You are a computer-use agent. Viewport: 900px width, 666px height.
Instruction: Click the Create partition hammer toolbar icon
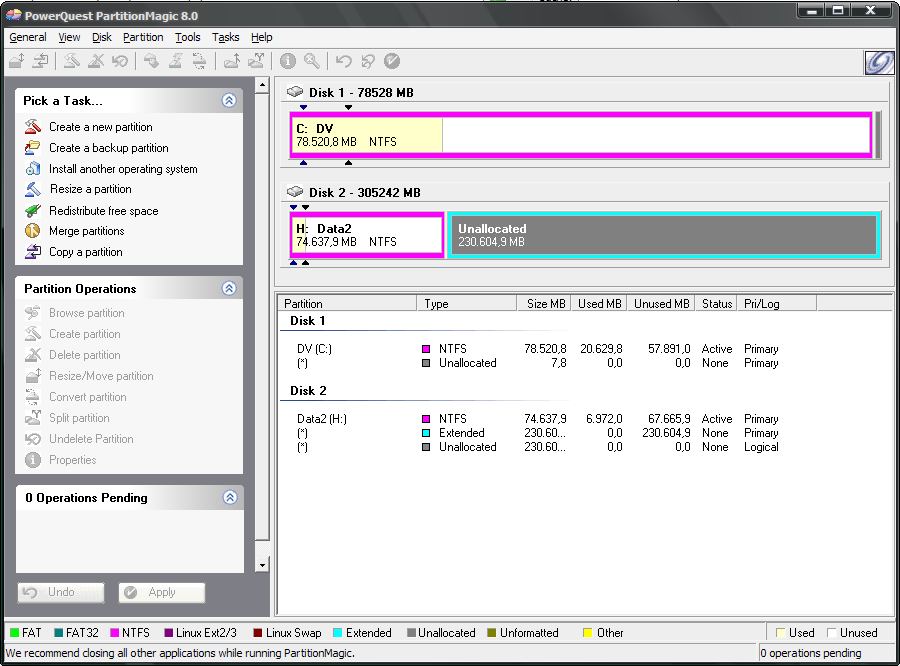pos(72,61)
